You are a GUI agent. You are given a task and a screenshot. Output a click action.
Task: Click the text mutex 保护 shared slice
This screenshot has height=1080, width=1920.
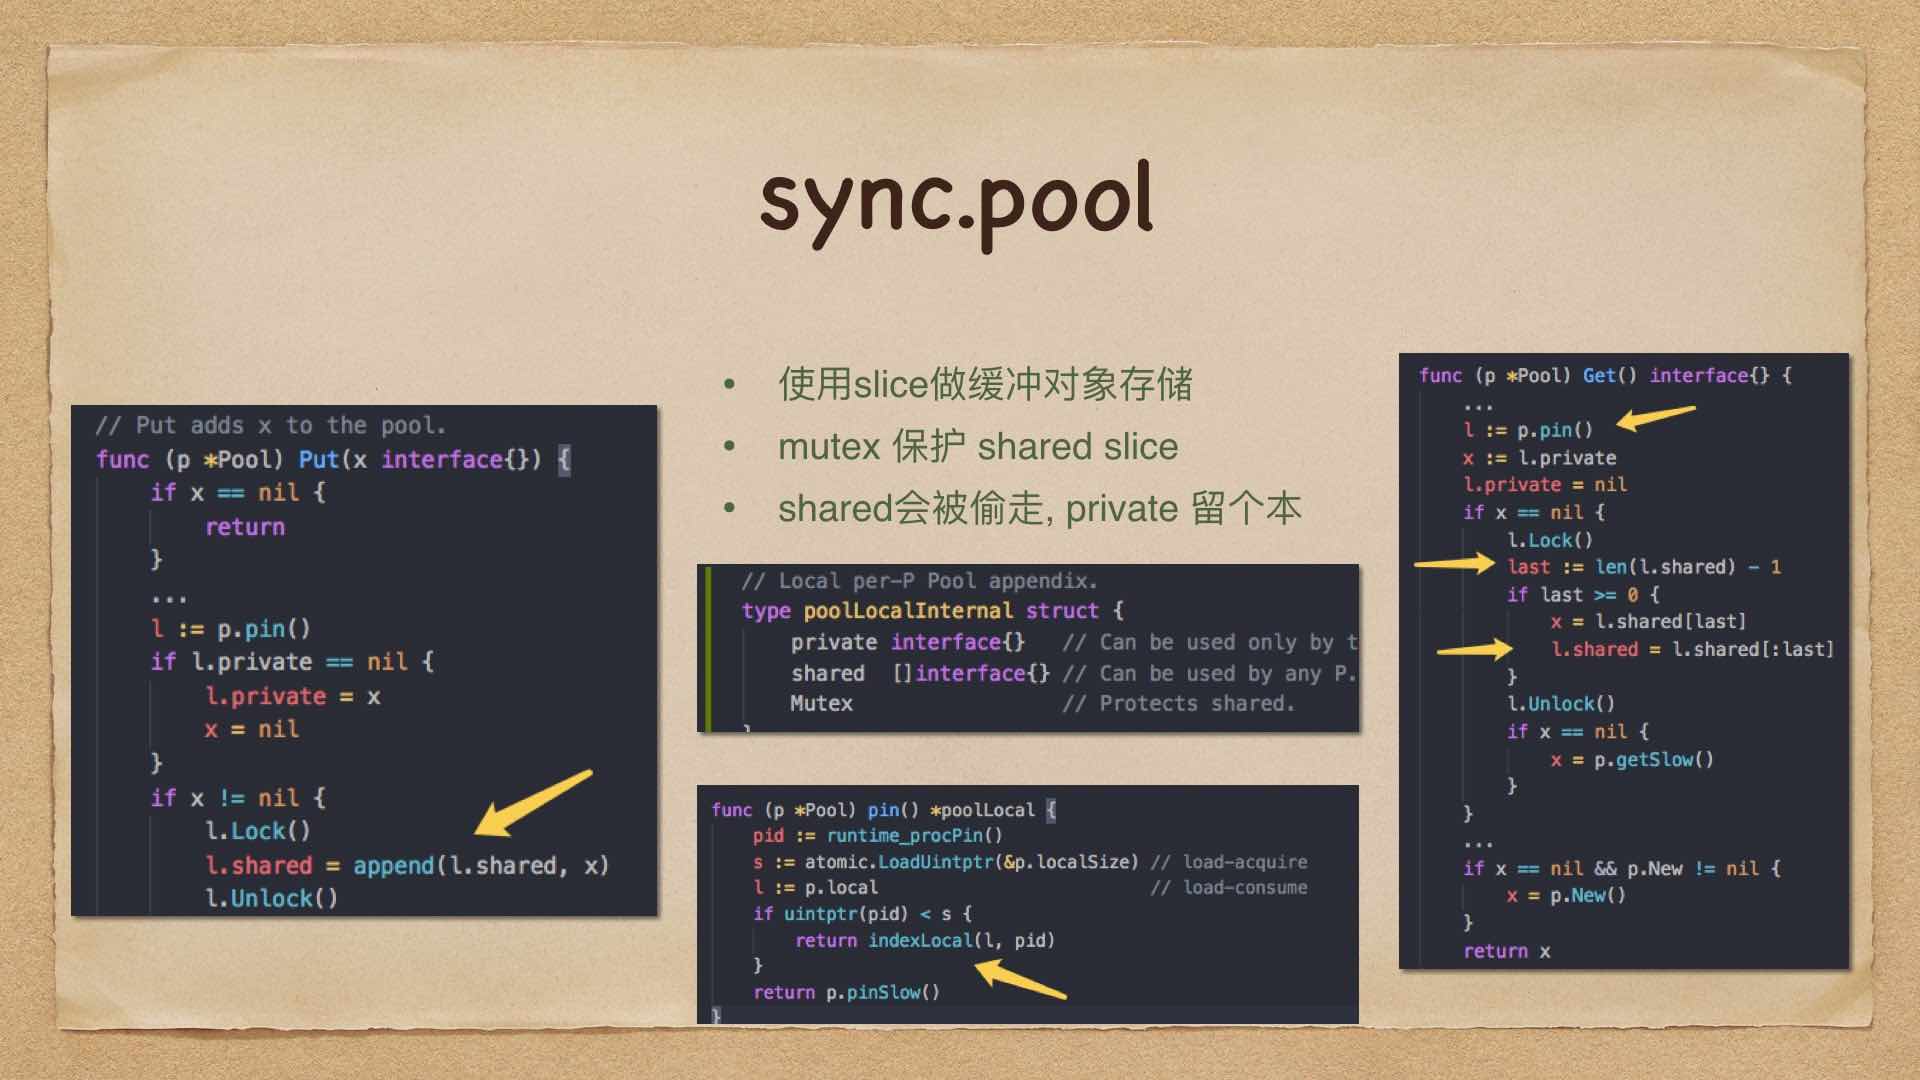[x=978, y=447]
